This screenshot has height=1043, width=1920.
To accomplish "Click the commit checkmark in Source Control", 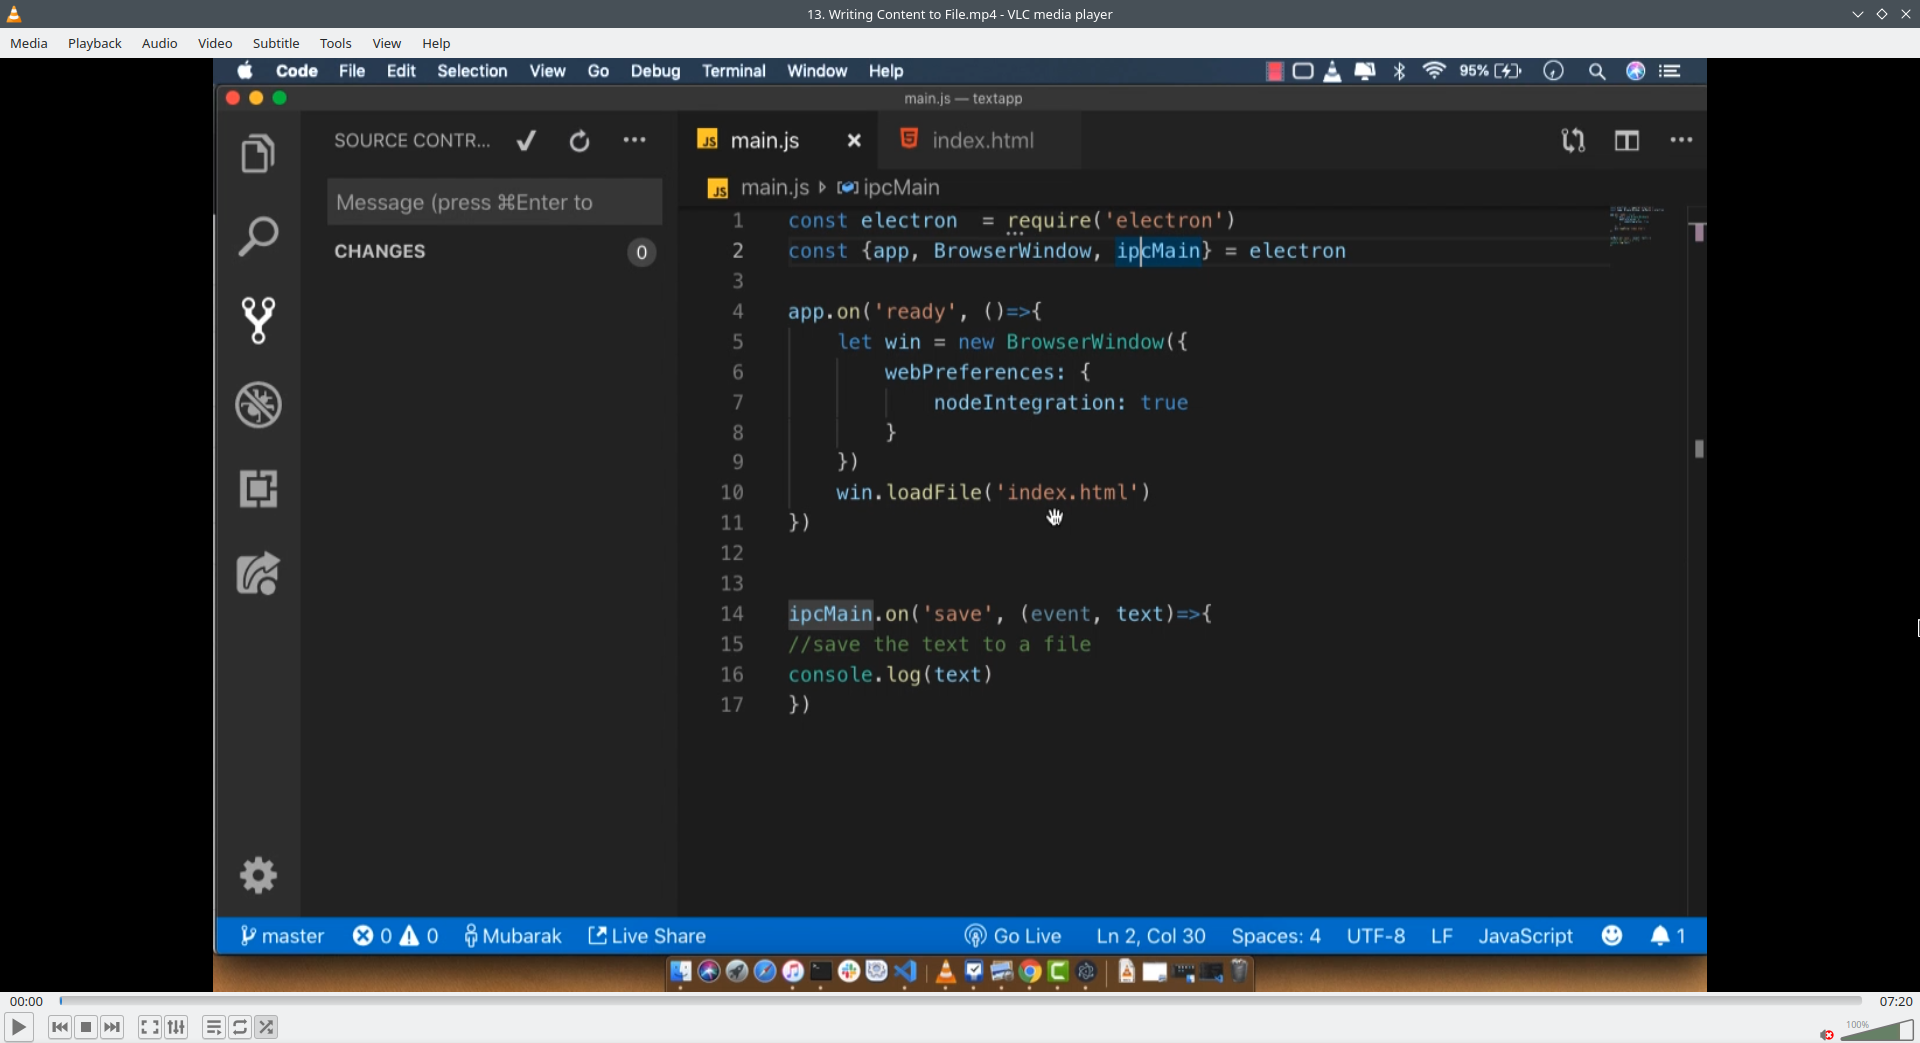I will pos(526,141).
